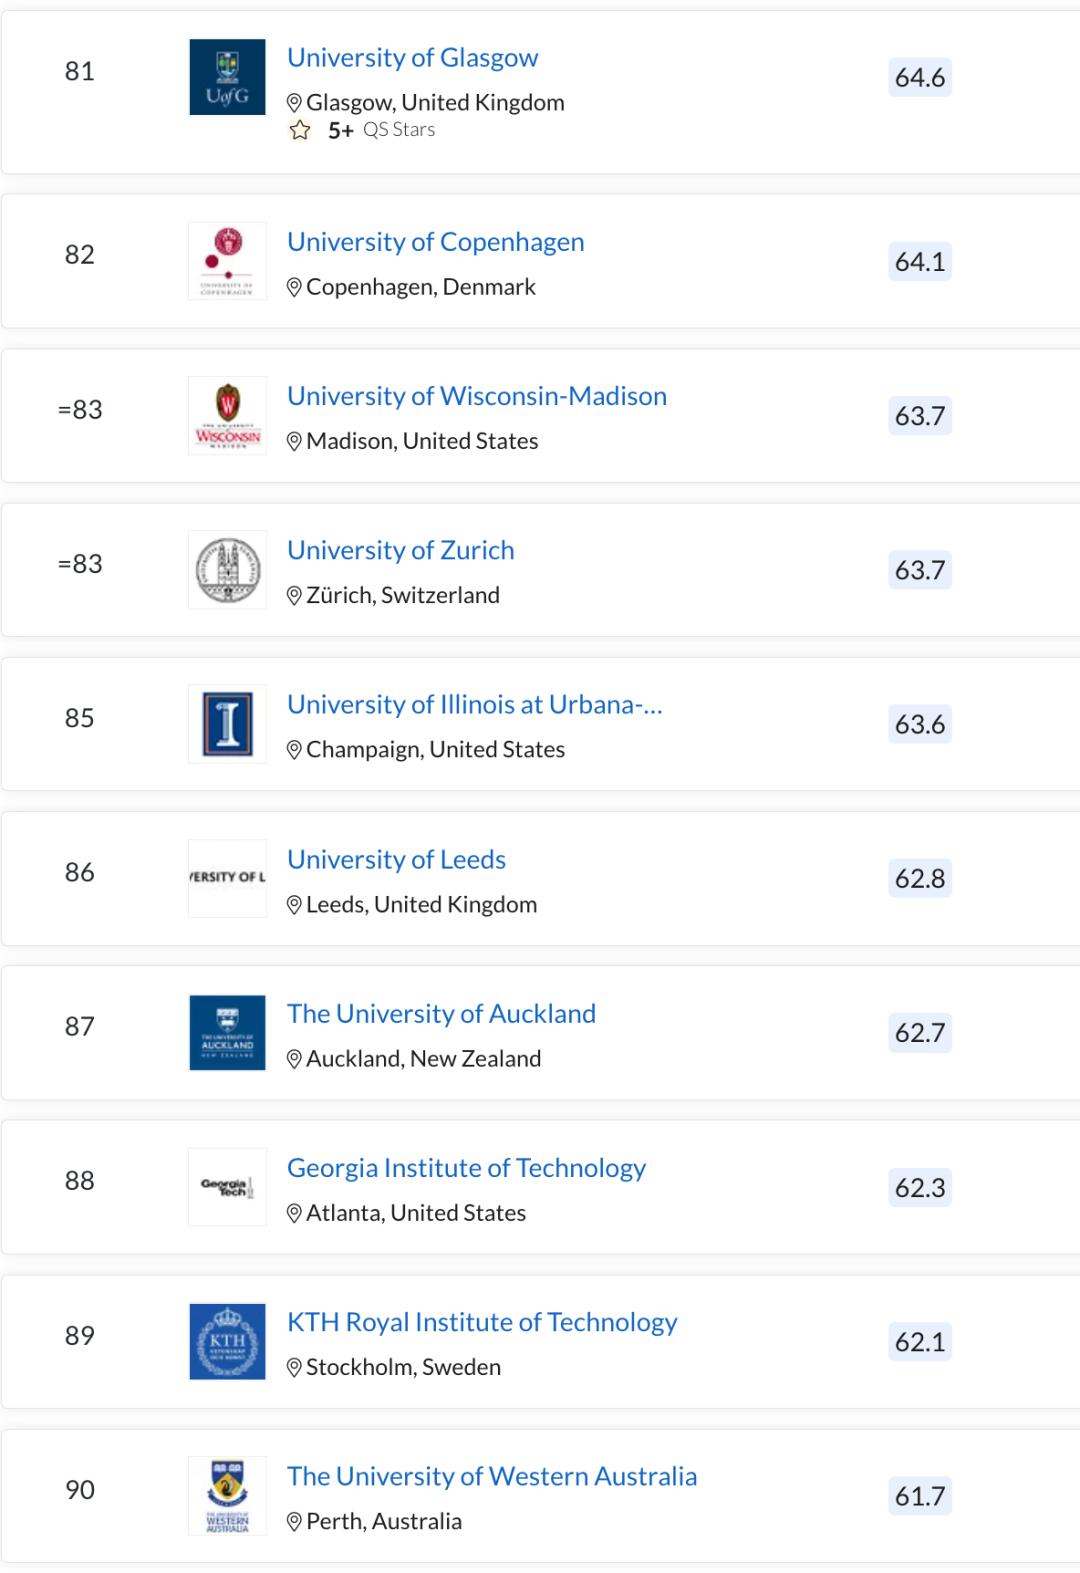The width and height of the screenshot is (1080, 1573).
Task: Click the University of Glasgow logo
Action: (227, 77)
